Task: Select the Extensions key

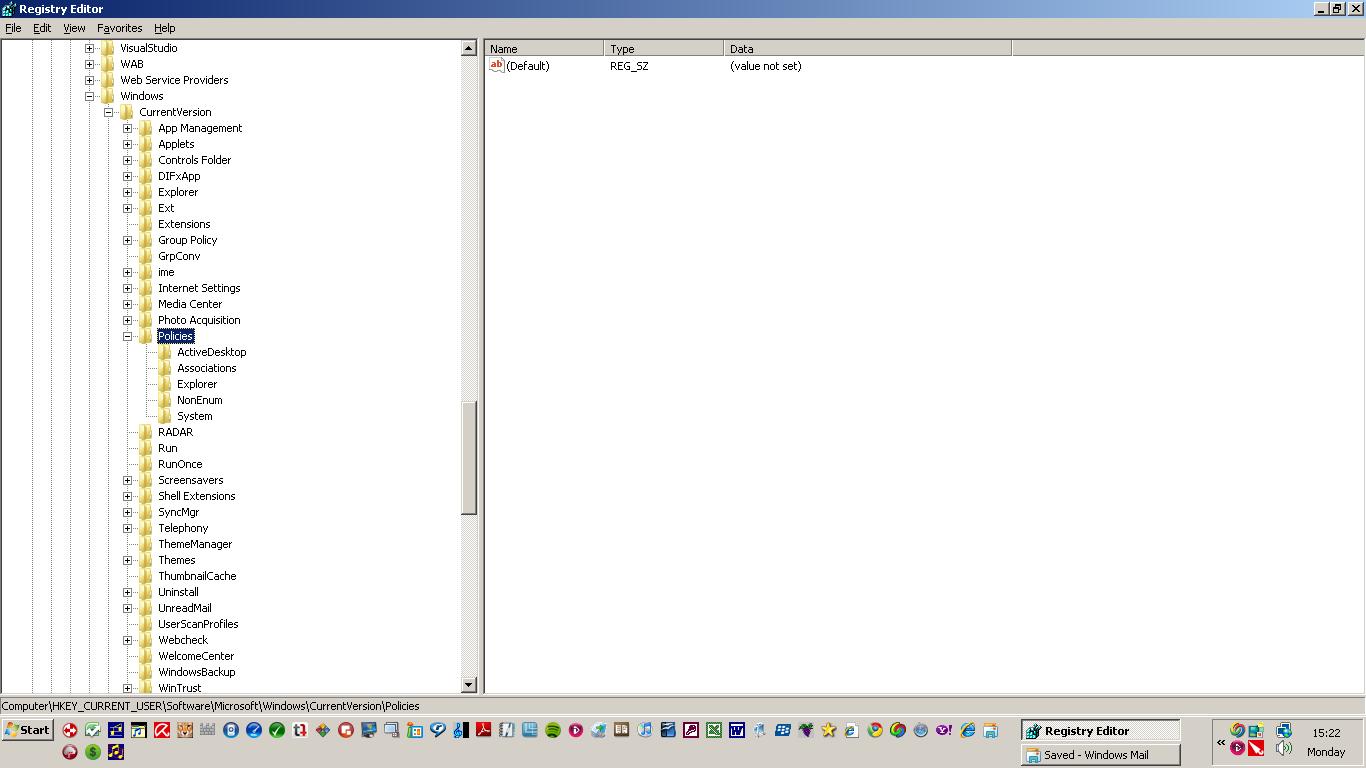Action: [184, 224]
